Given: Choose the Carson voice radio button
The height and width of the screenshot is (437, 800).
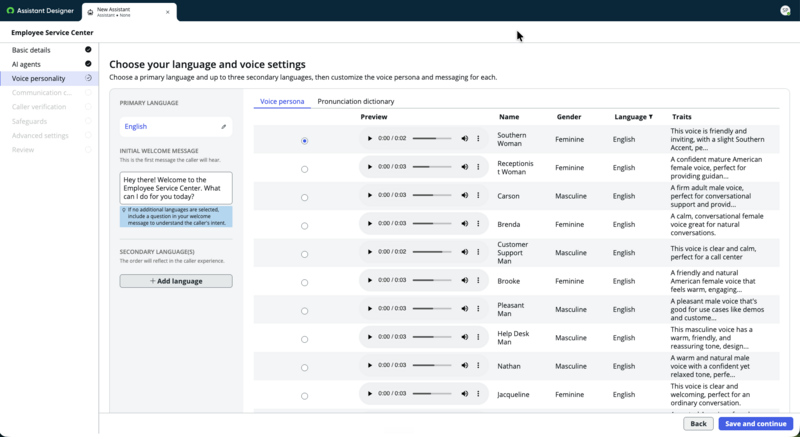Looking at the screenshot, I should (305, 198).
